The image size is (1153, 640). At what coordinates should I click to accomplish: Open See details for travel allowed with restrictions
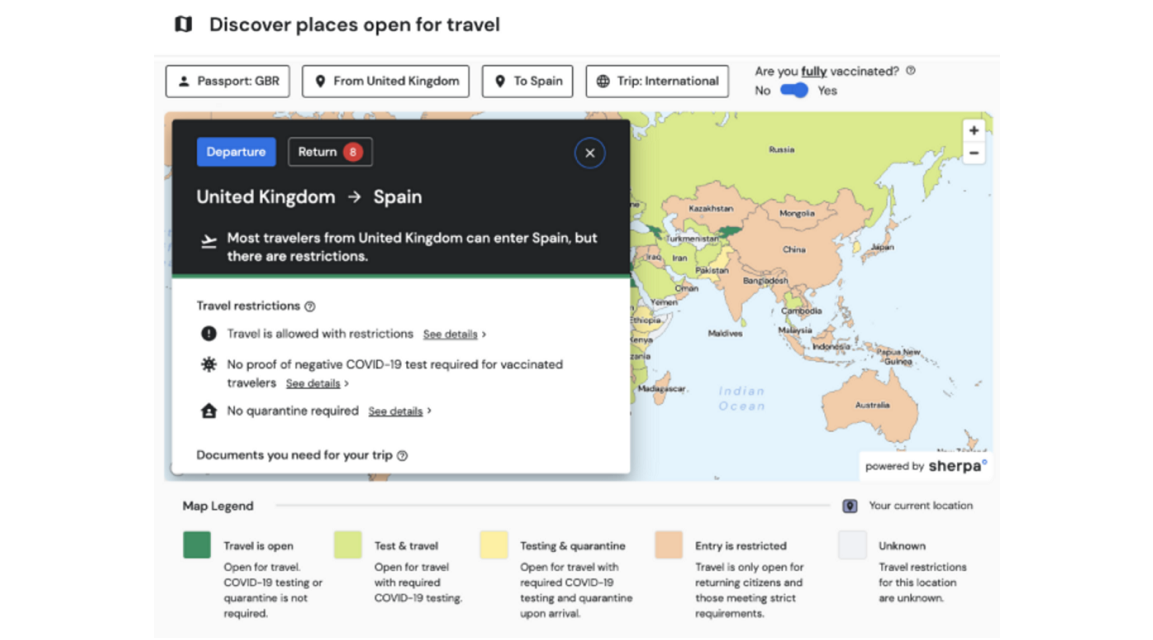click(x=450, y=334)
